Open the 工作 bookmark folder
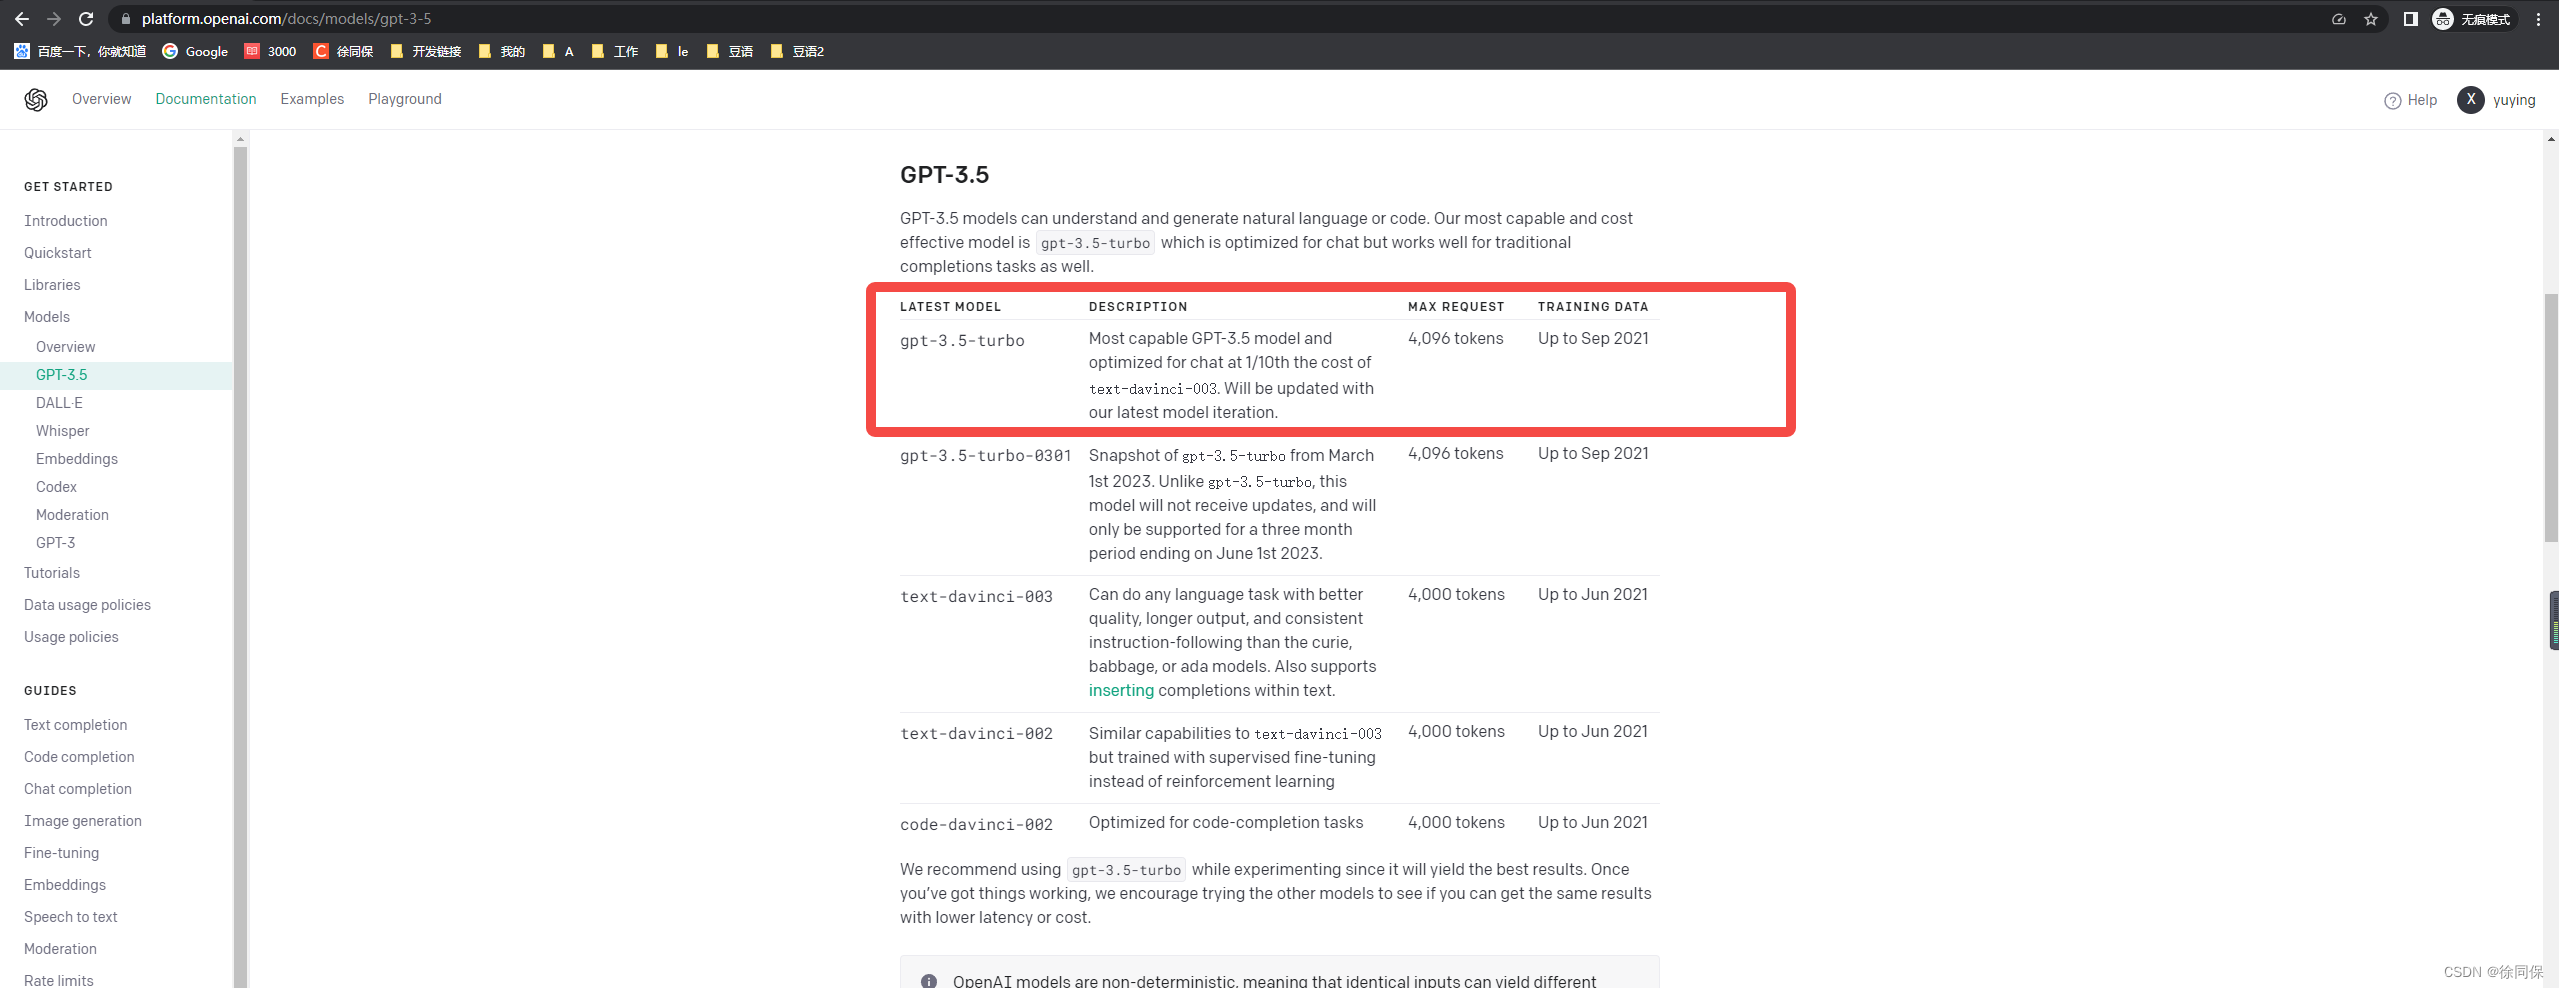 click(x=615, y=51)
